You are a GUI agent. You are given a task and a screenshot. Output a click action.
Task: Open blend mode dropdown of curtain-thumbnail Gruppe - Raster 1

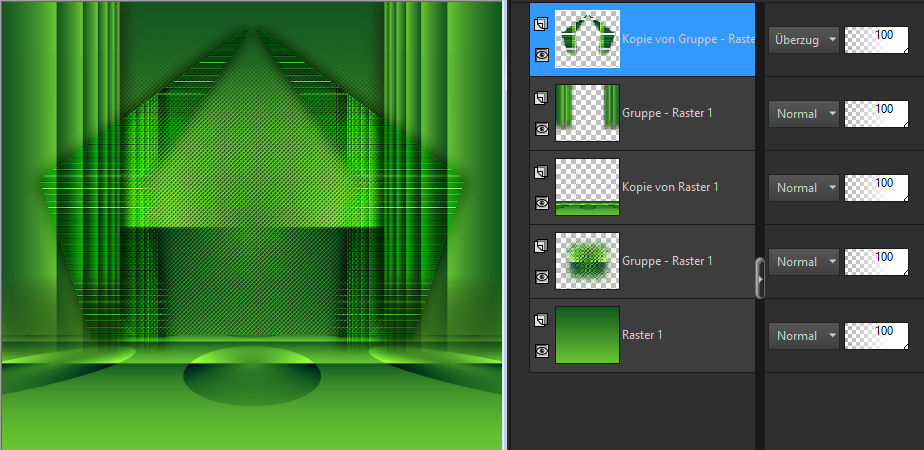coord(804,114)
